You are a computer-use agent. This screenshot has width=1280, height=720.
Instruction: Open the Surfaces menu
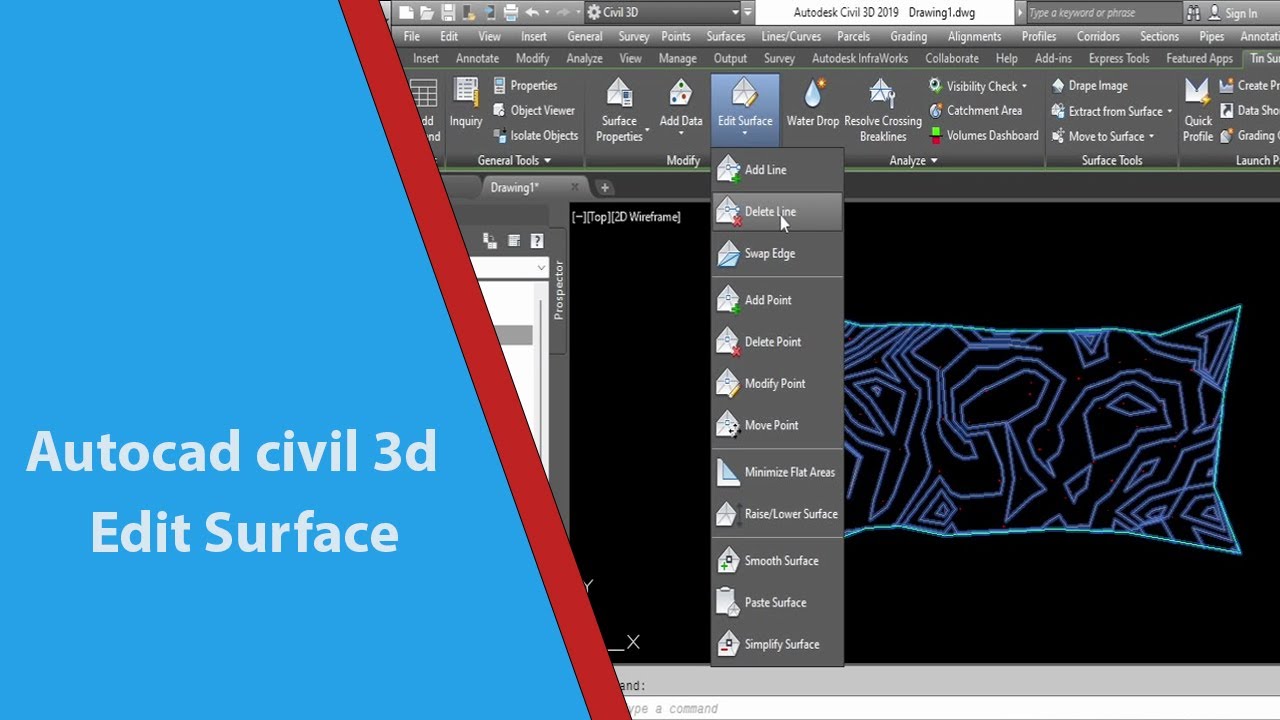tap(726, 36)
